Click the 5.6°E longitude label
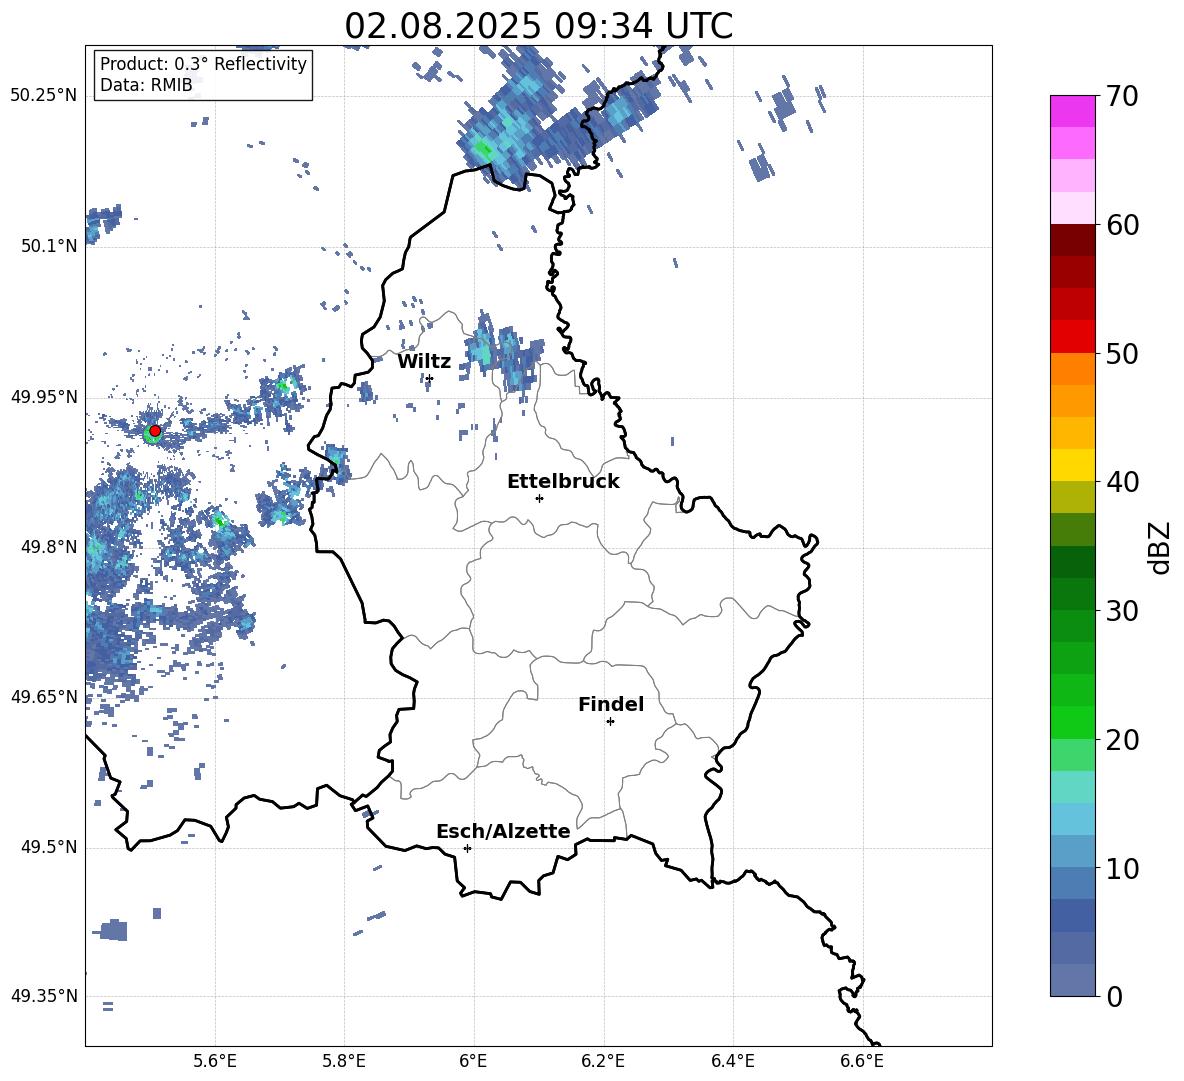Viewport: 1184px width, 1081px height. tap(215, 1061)
